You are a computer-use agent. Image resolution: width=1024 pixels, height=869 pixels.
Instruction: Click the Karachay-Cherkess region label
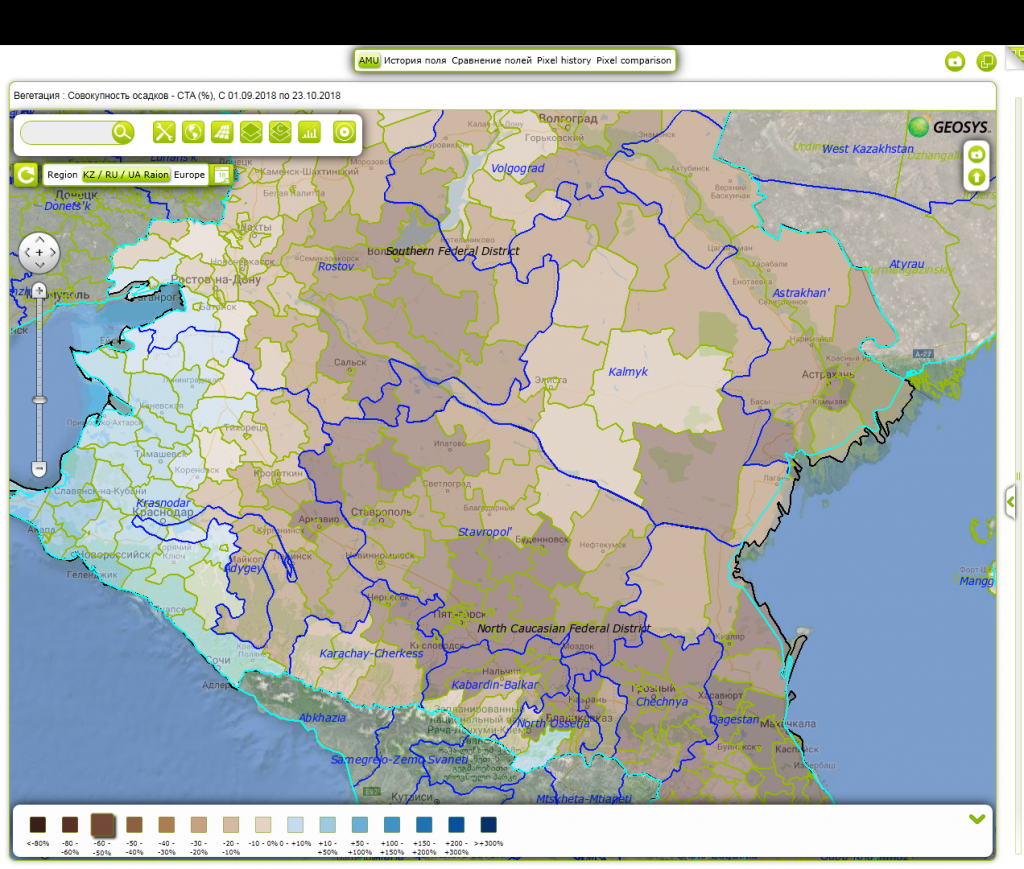coord(371,654)
